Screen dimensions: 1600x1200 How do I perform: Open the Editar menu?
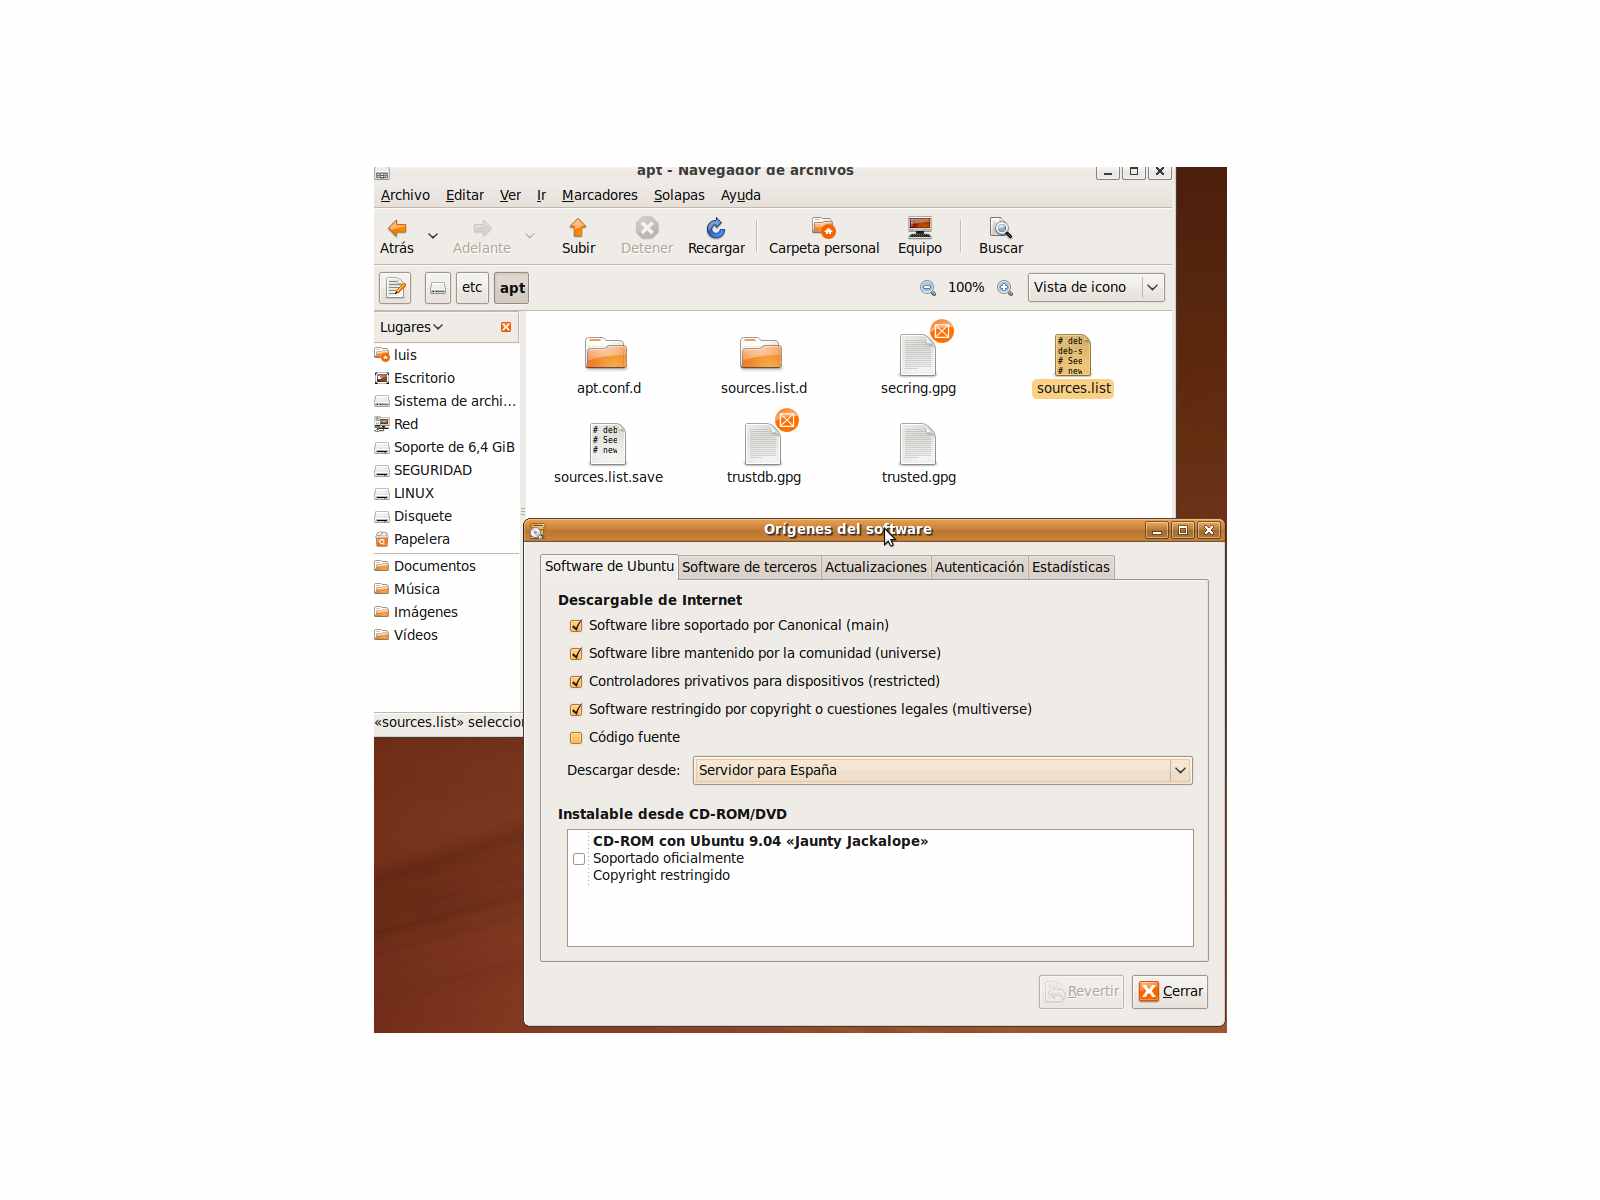click(465, 195)
